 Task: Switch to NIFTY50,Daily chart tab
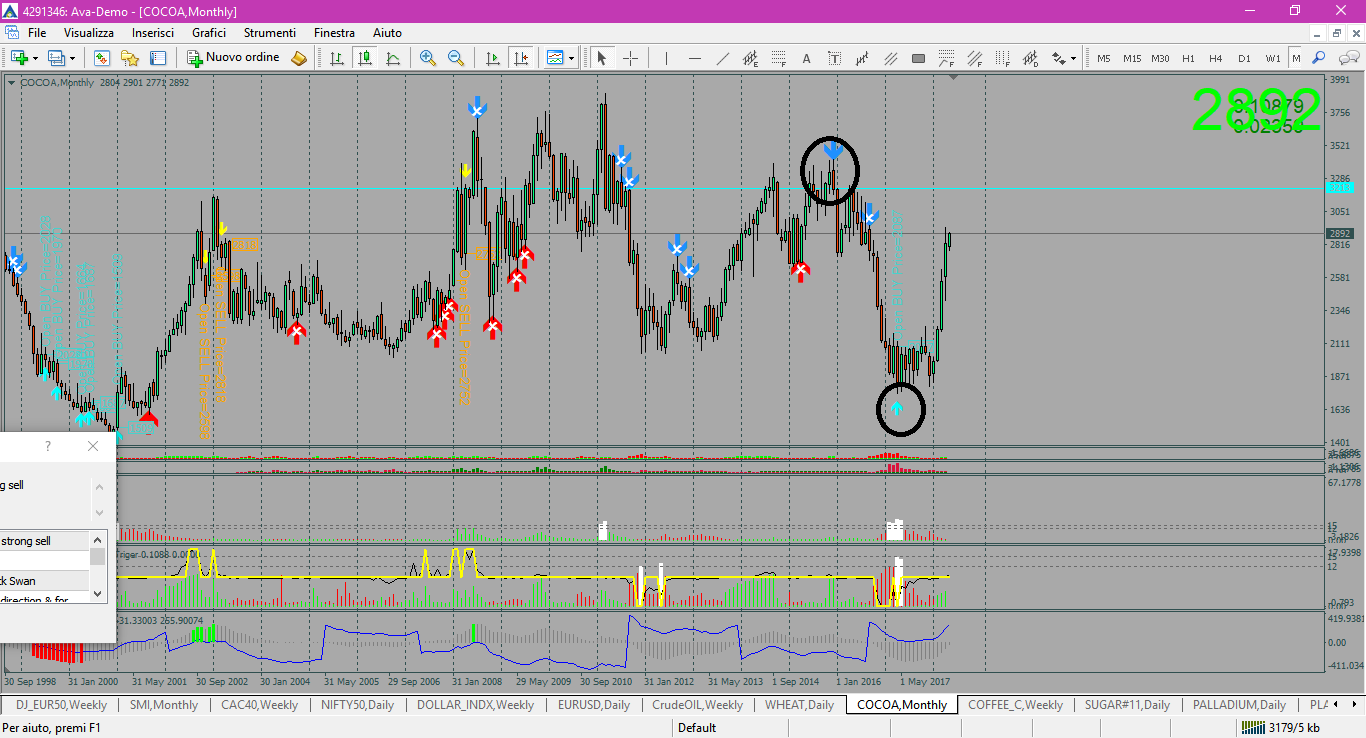pyautogui.click(x=358, y=705)
